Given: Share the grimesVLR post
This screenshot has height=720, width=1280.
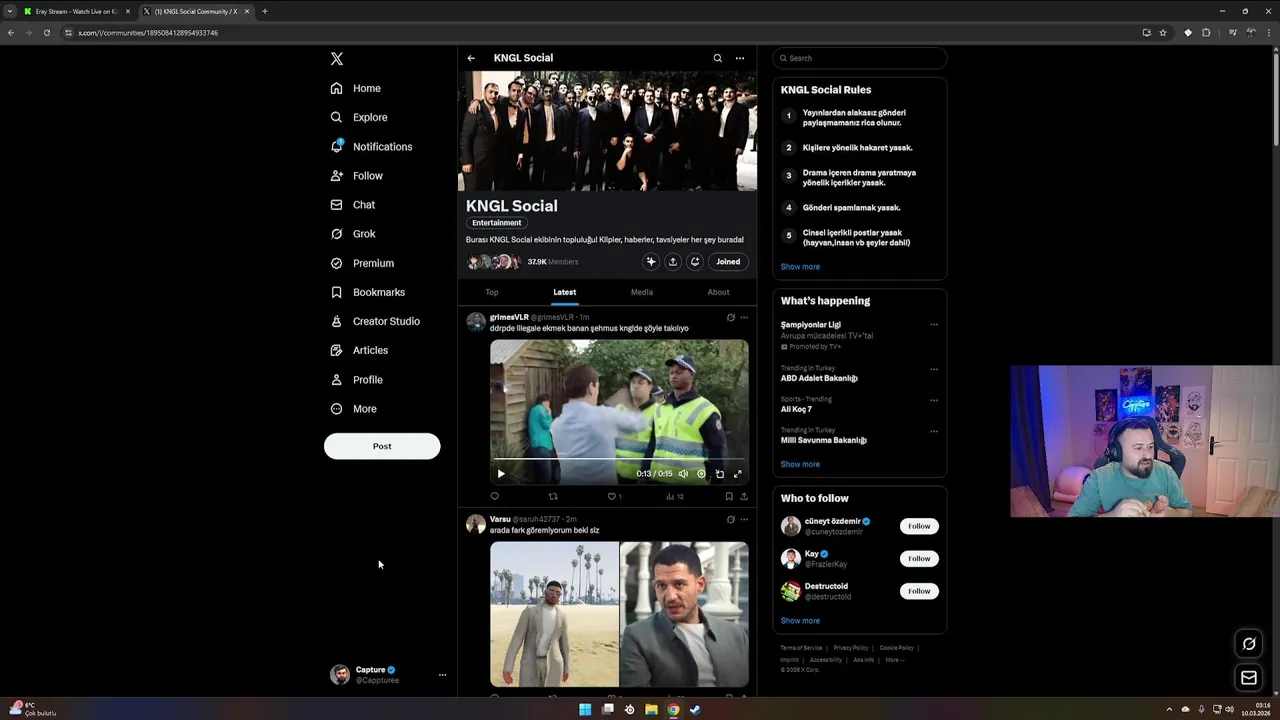Looking at the screenshot, I should coord(743,496).
